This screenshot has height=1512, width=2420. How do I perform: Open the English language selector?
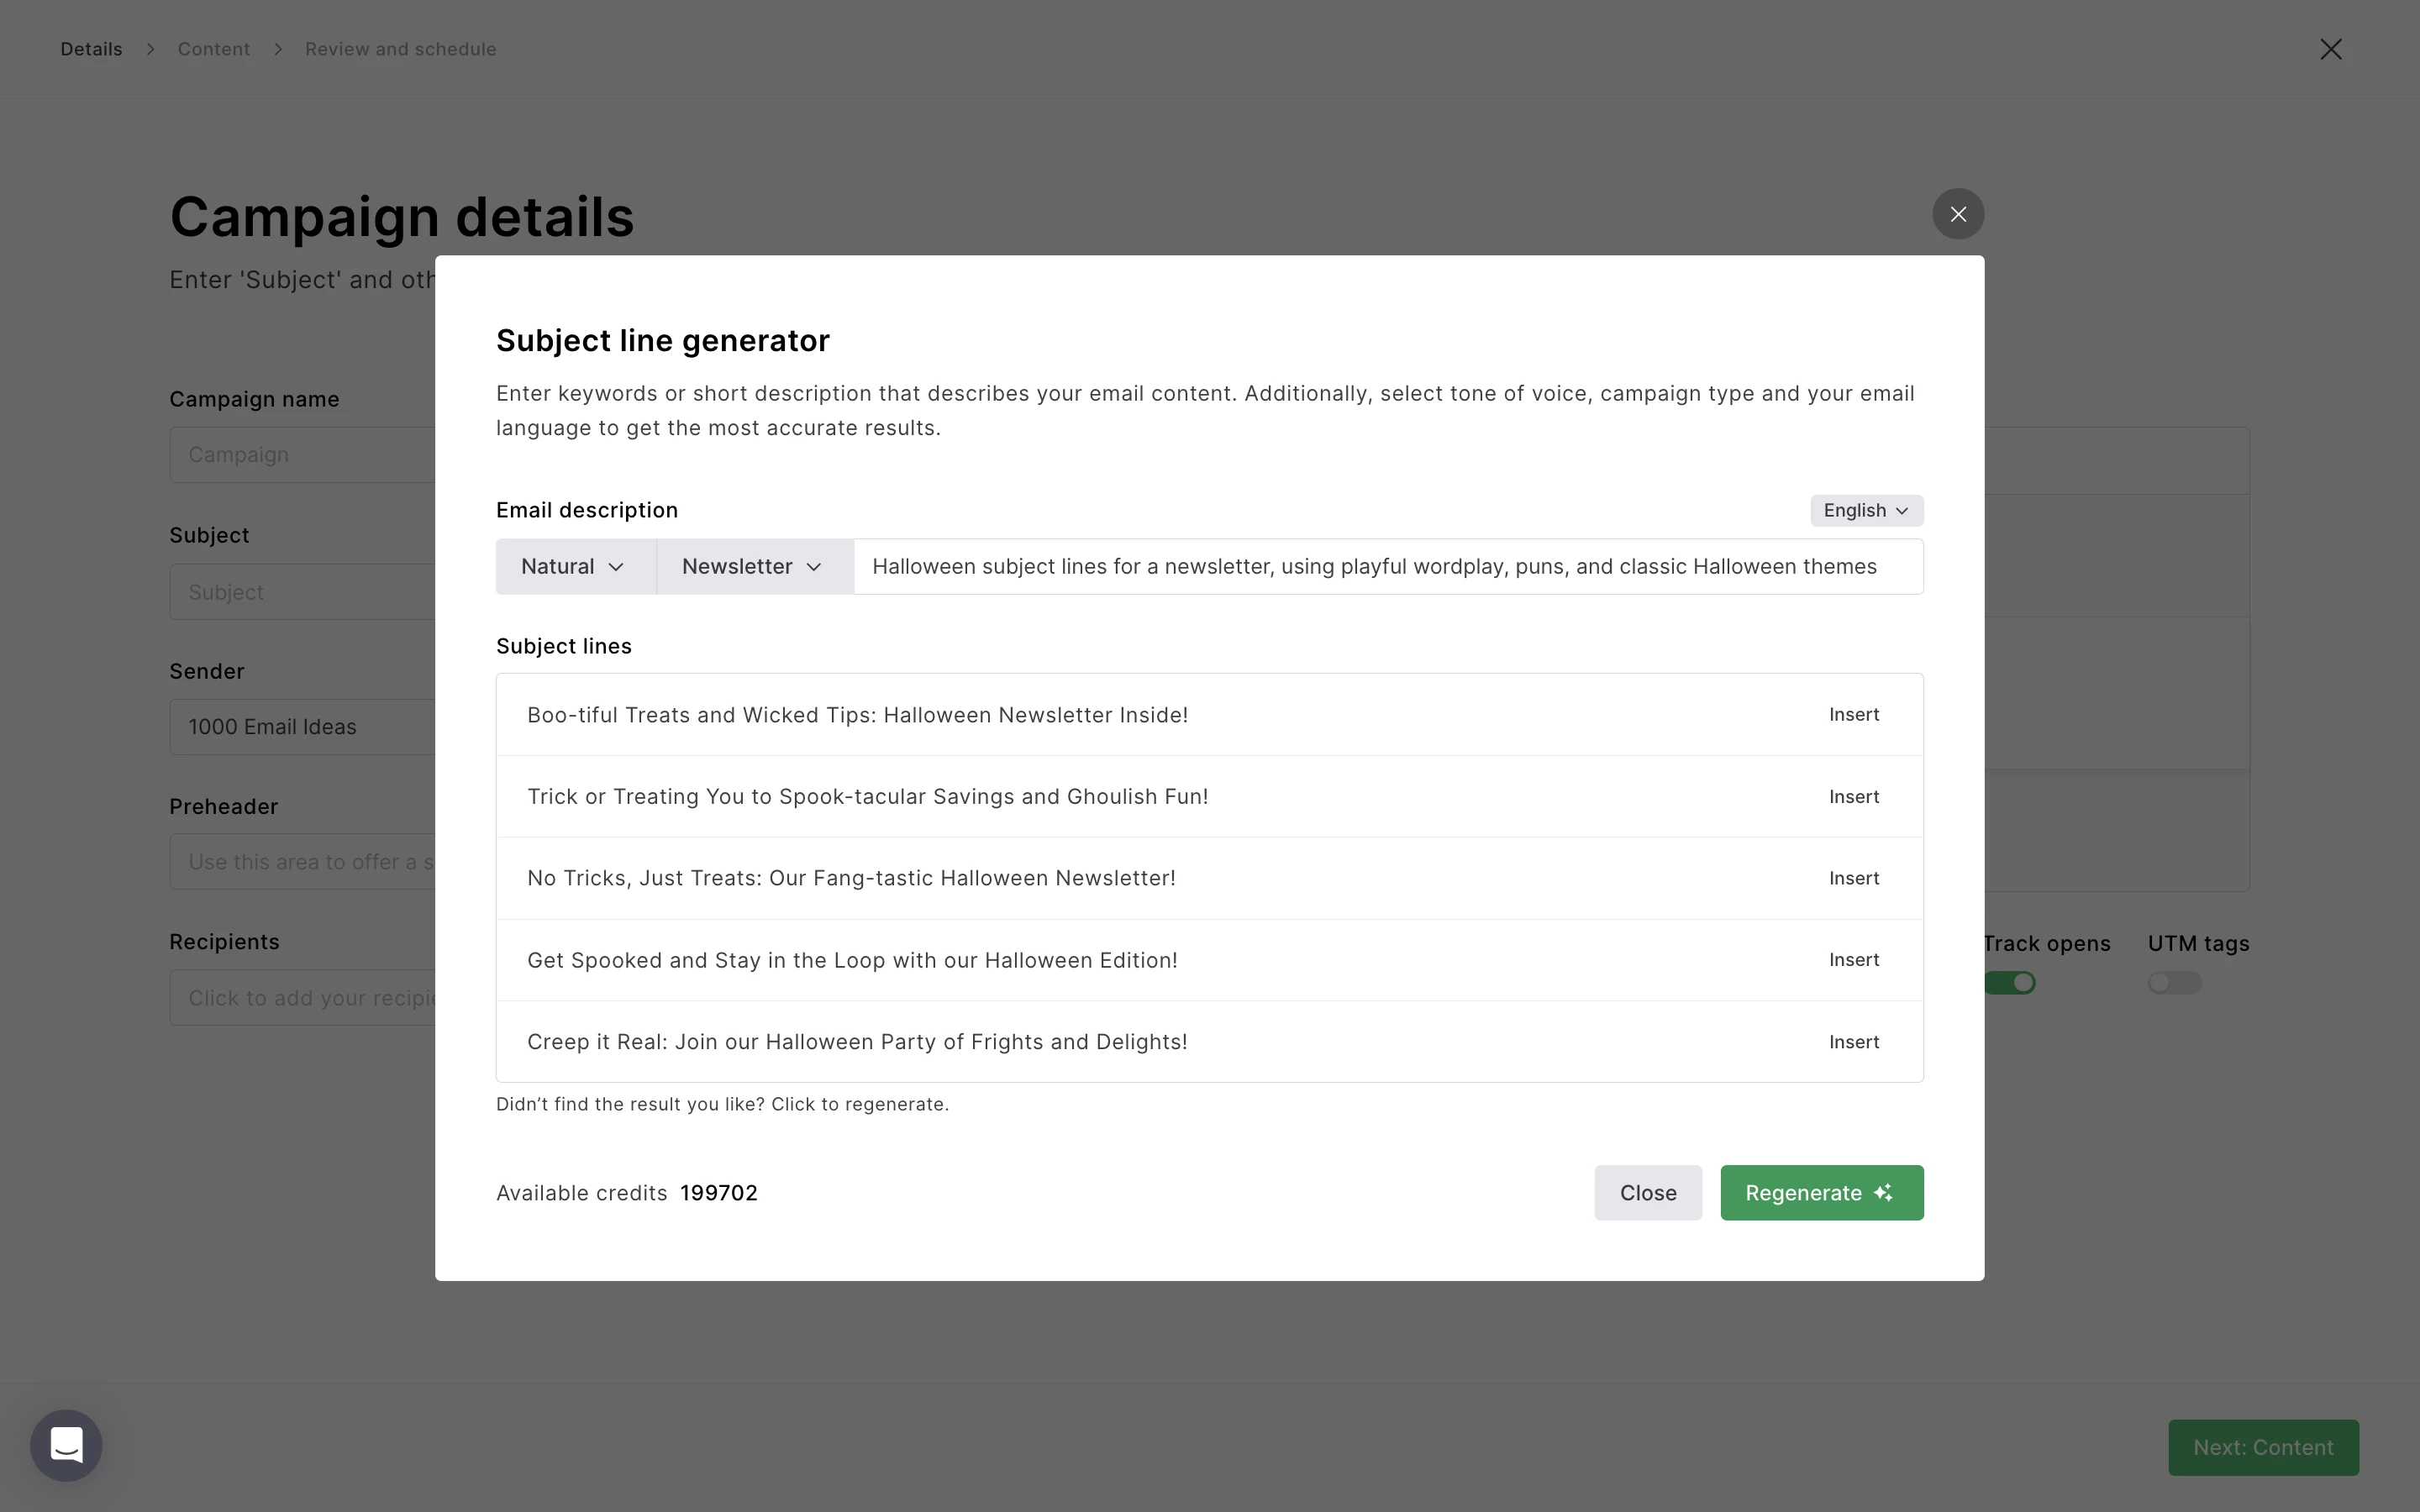1865,510
